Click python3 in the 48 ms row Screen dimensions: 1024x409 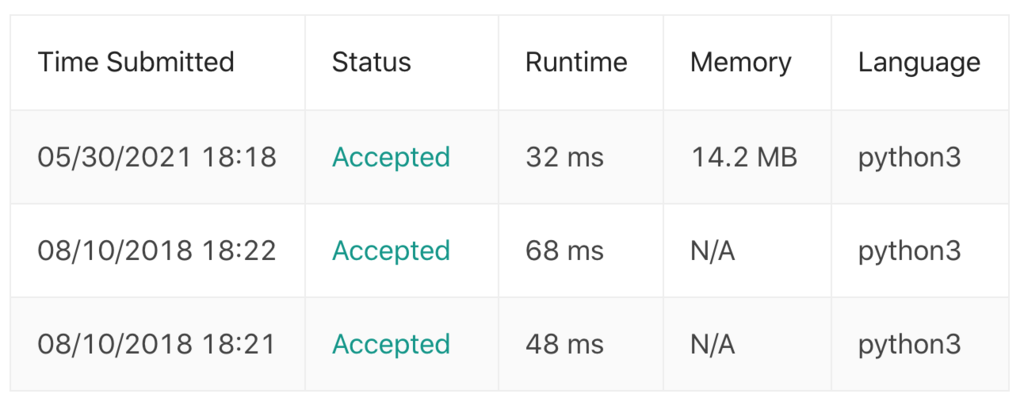point(909,346)
